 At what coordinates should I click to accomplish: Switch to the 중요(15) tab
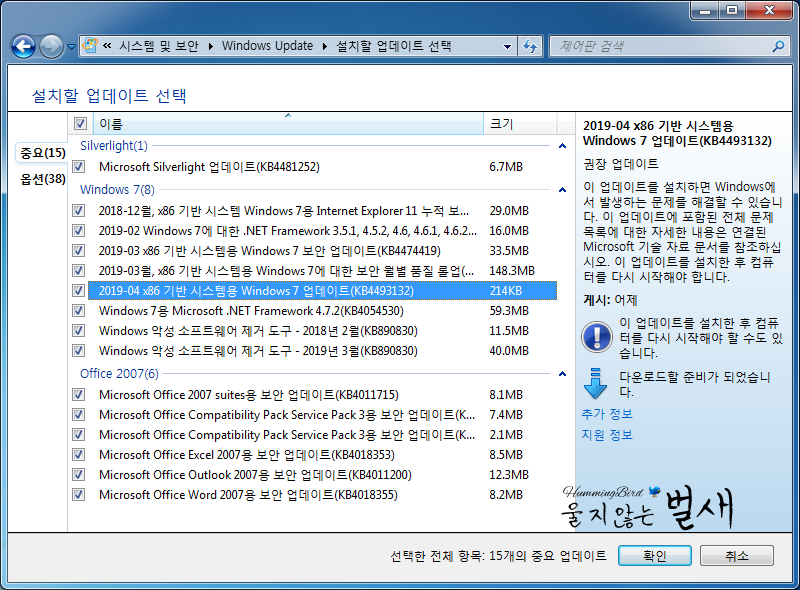pyautogui.click(x=43, y=153)
